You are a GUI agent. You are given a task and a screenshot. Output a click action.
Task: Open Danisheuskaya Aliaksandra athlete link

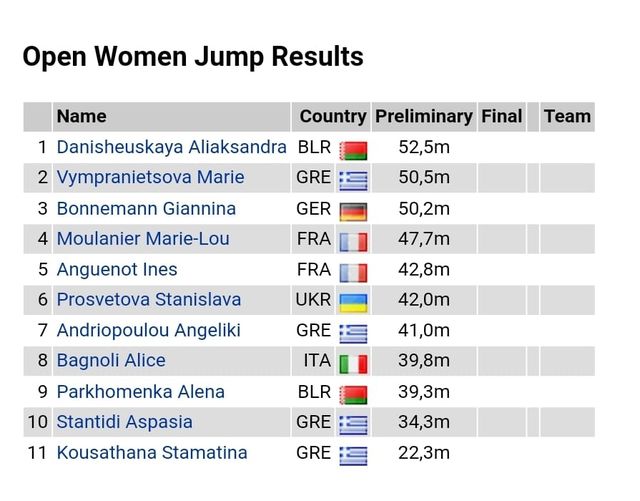[171, 147]
